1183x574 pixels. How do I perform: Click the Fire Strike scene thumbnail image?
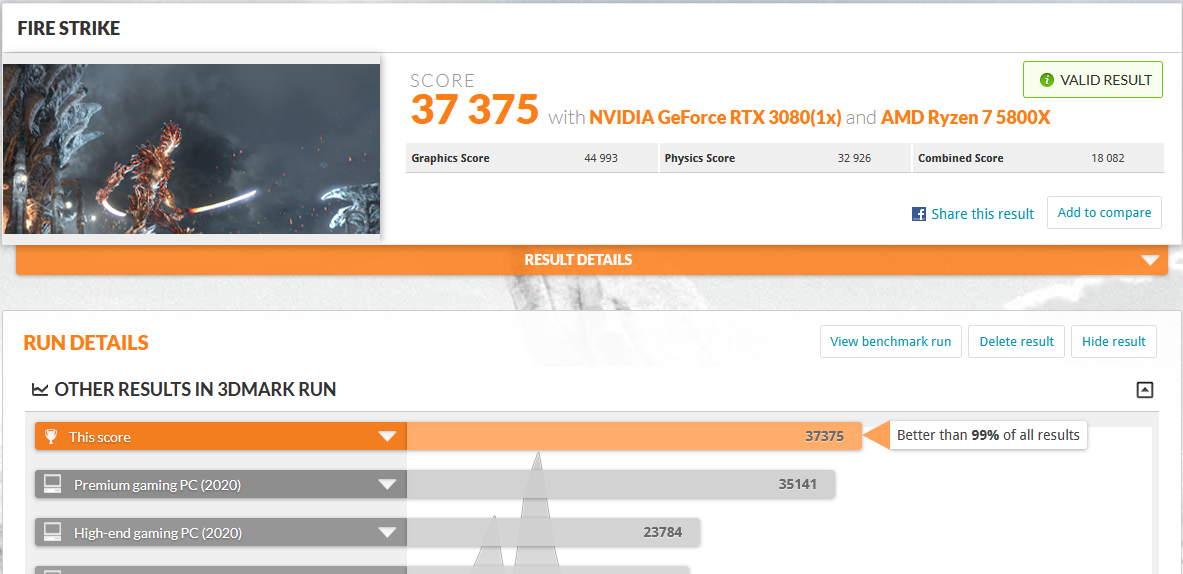pyautogui.click(x=192, y=149)
